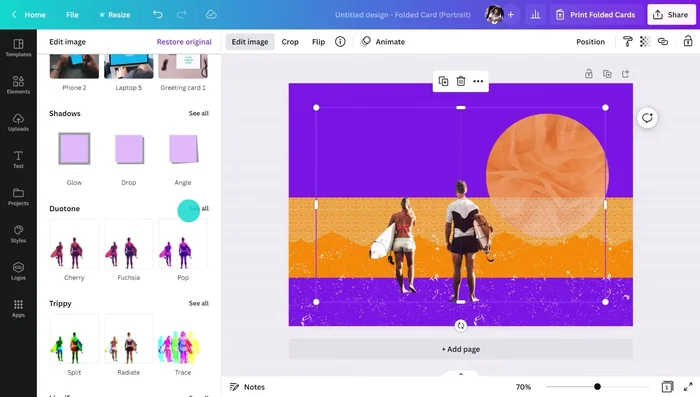Open the Text sidebar panel
Viewport: 700px width, 397px height.
(18, 159)
